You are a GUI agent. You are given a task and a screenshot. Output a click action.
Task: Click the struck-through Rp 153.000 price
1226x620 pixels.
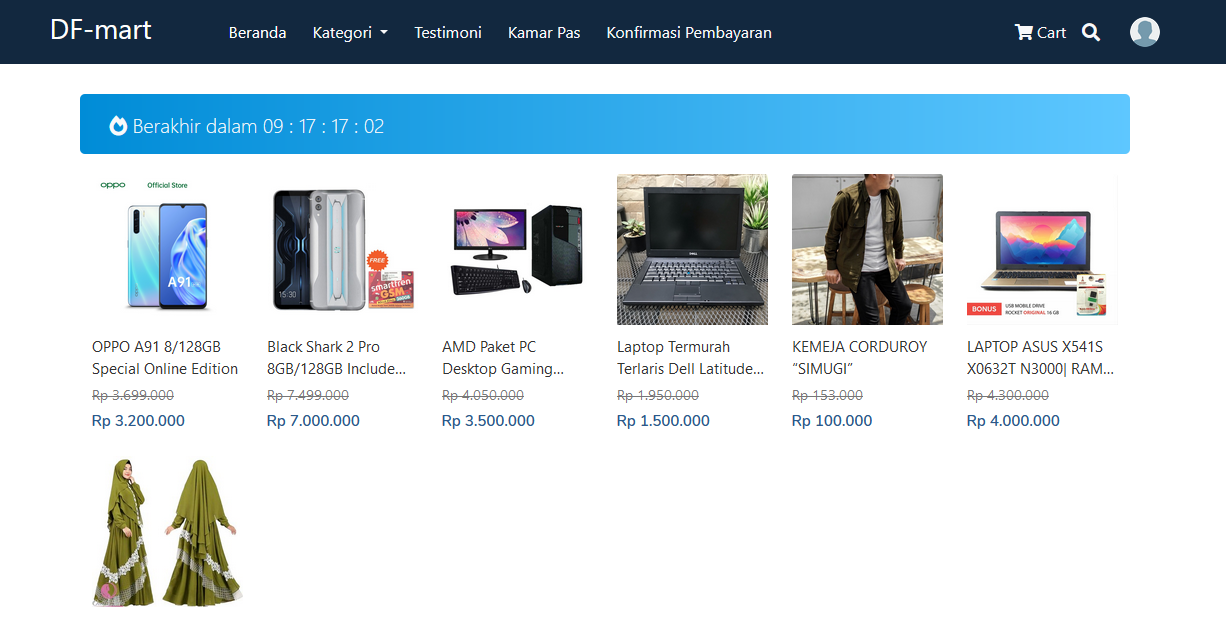(827, 396)
